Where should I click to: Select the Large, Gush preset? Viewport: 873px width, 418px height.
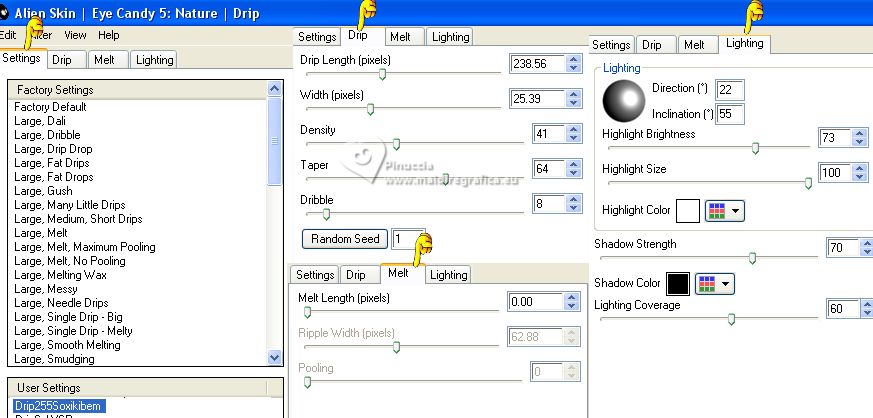click(x=43, y=191)
